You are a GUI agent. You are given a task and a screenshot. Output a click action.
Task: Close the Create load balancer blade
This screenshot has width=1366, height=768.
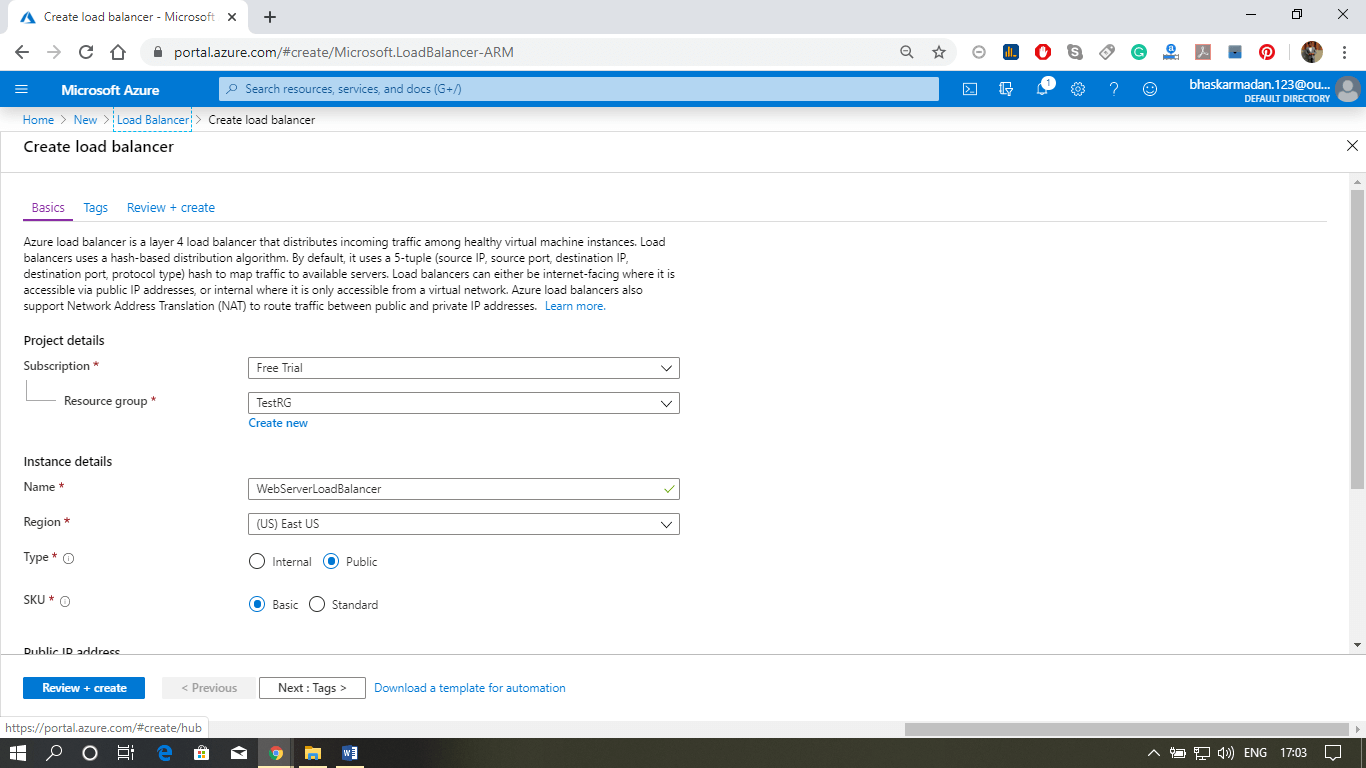click(1352, 146)
